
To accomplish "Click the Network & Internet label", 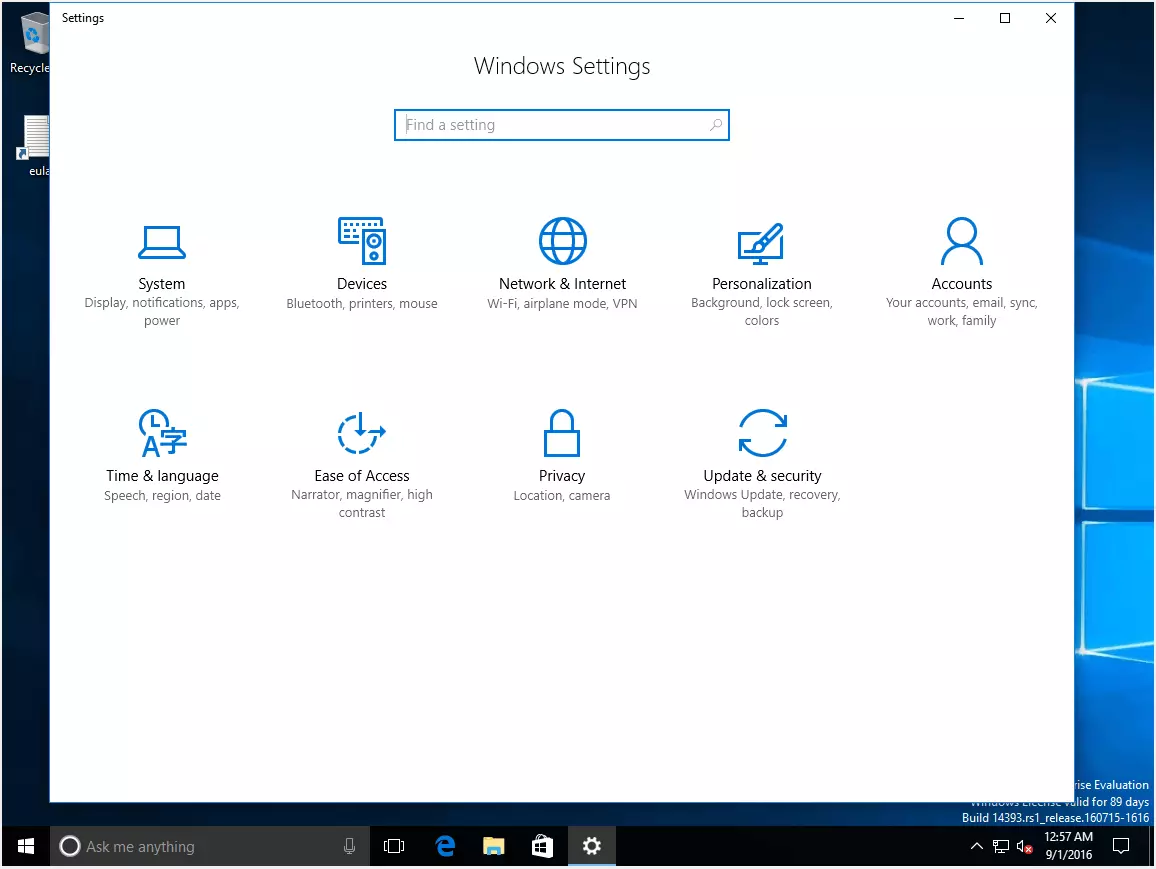I will pyautogui.click(x=563, y=284).
